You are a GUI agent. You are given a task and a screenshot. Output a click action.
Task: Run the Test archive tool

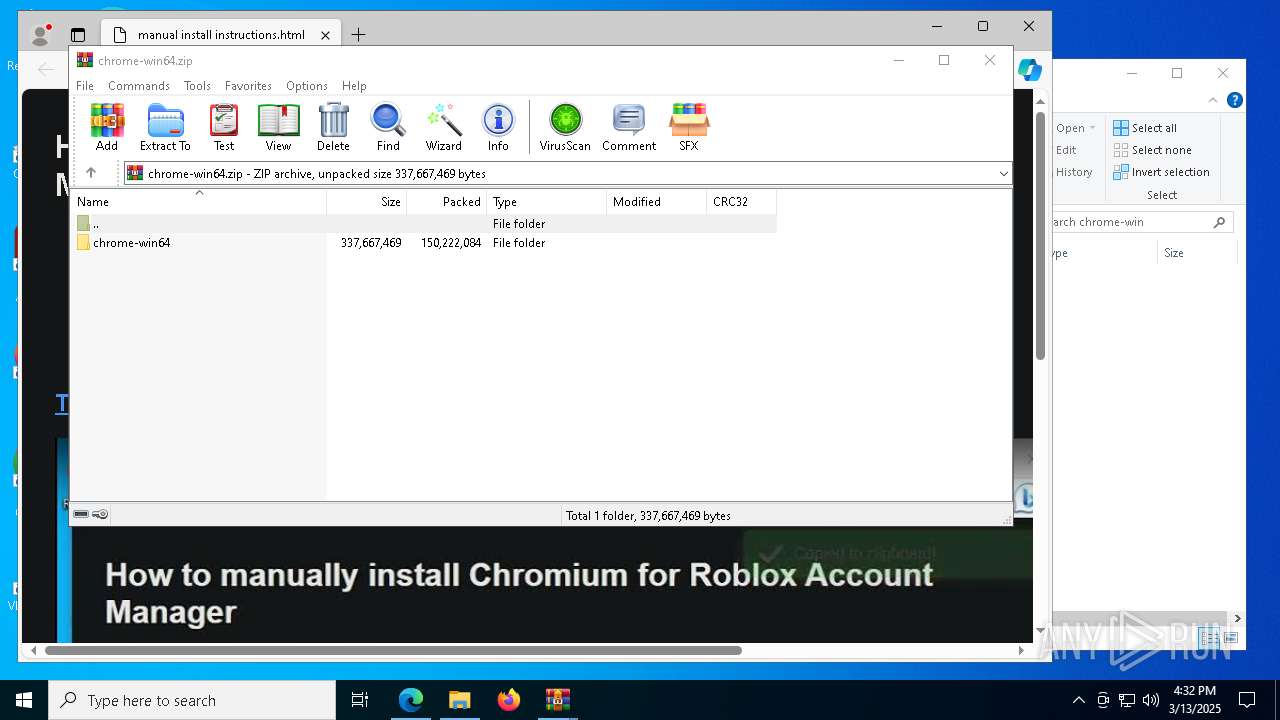[x=224, y=127]
